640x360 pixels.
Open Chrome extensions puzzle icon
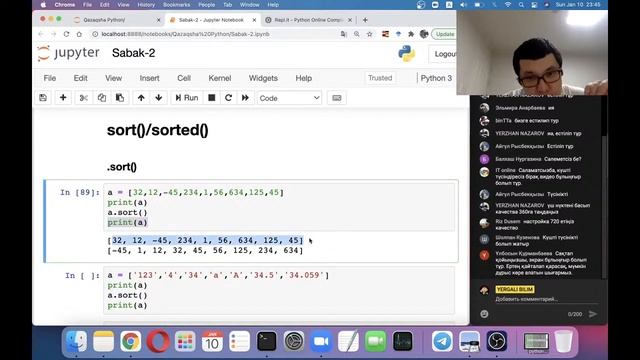click(x=411, y=34)
